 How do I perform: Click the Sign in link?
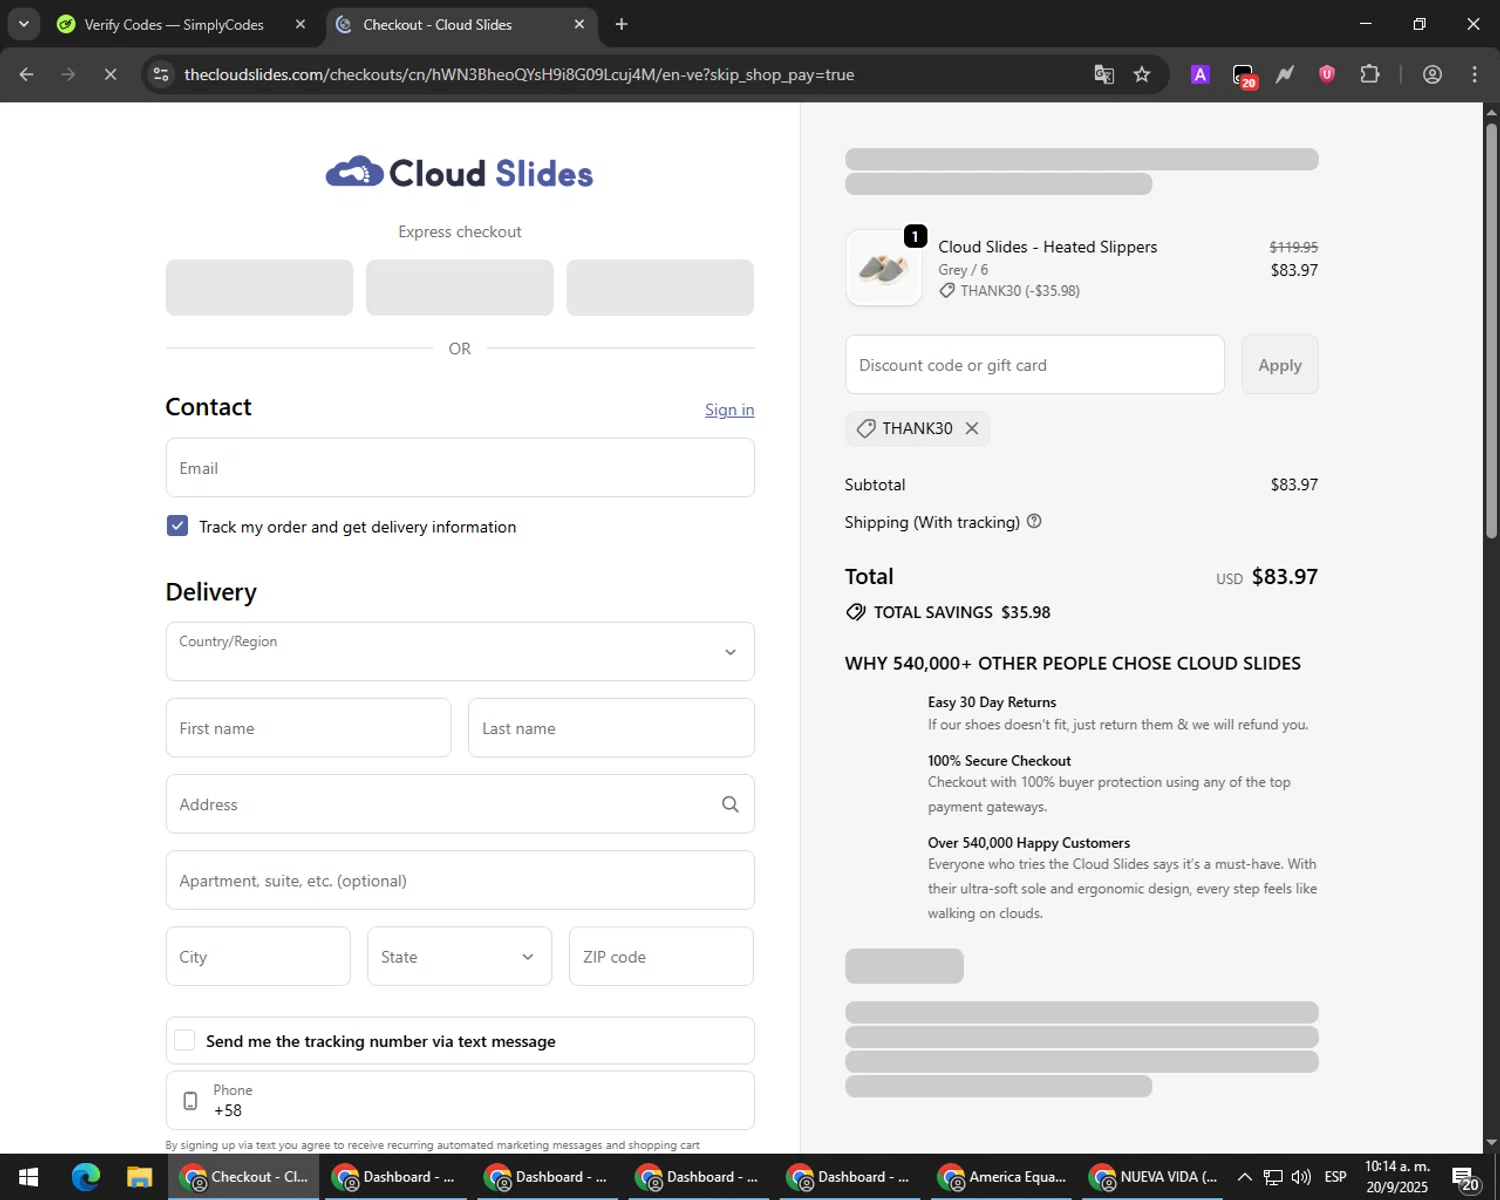[x=729, y=409]
